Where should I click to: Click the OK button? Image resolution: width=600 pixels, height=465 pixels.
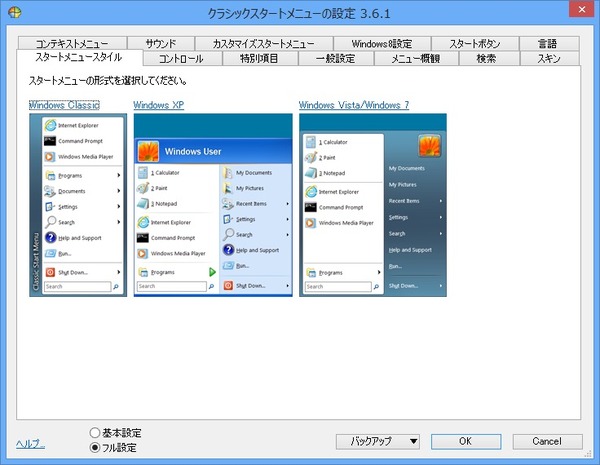tap(466, 441)
